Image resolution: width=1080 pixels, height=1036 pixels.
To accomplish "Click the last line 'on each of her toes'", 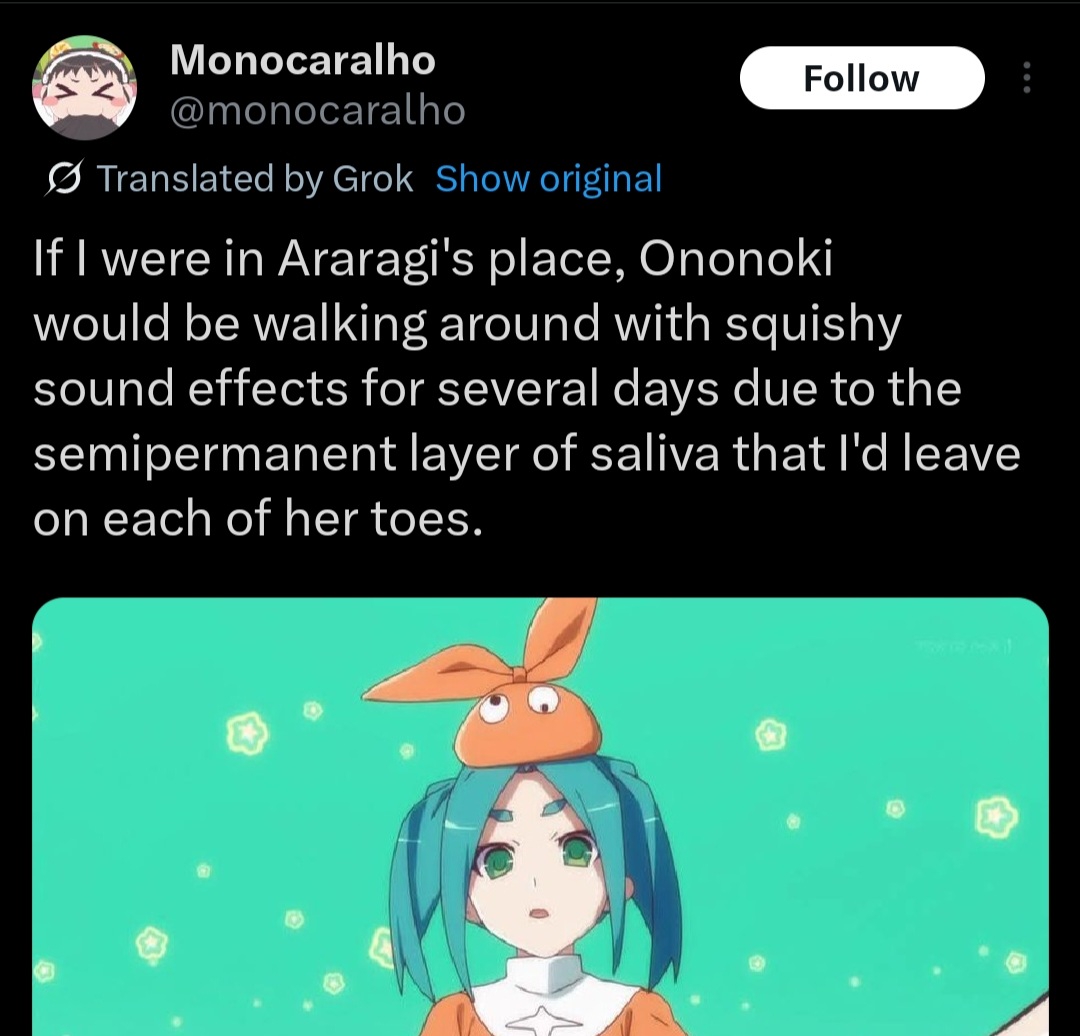I will tap(256, 519).
